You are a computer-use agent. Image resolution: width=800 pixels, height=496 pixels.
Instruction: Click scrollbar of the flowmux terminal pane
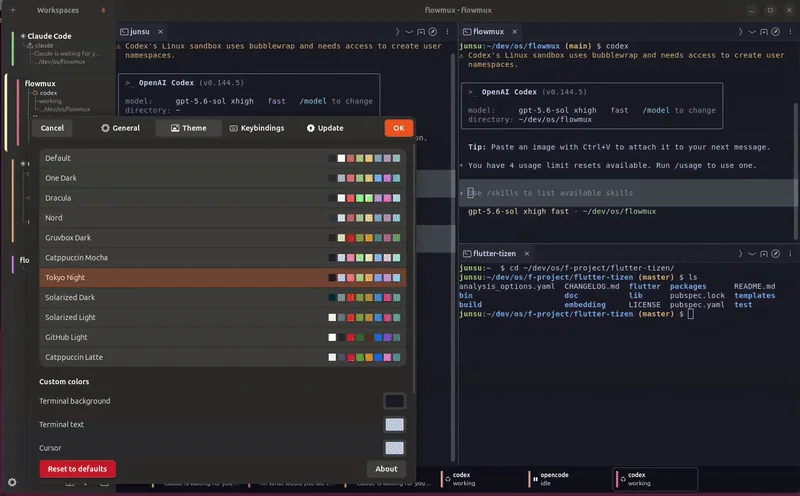pos(795,171)
